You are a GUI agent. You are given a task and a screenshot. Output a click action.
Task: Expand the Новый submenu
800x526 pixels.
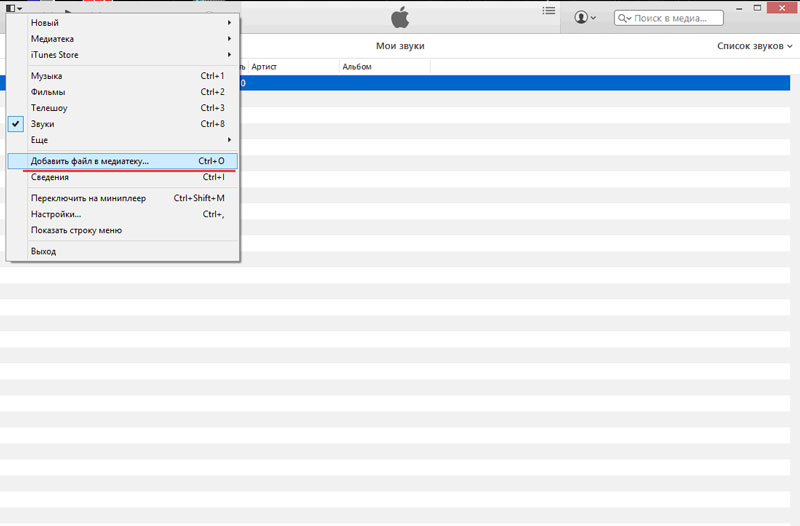pos(45,23)
